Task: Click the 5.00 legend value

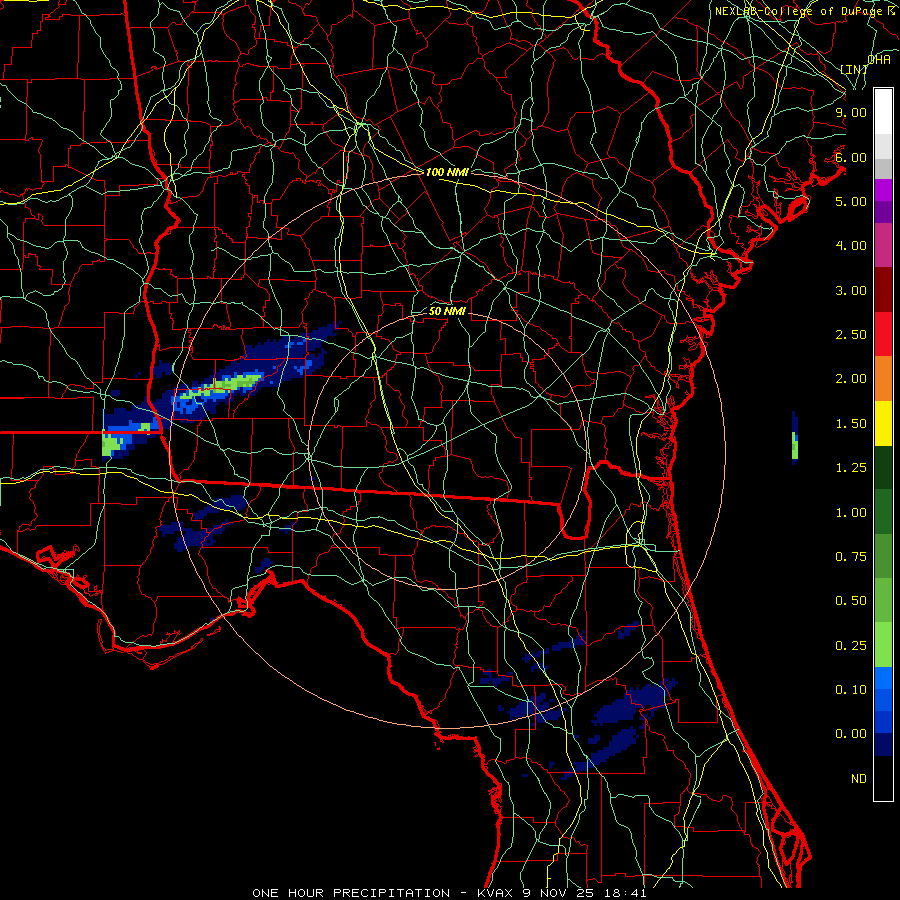Action: coord(851,201)
